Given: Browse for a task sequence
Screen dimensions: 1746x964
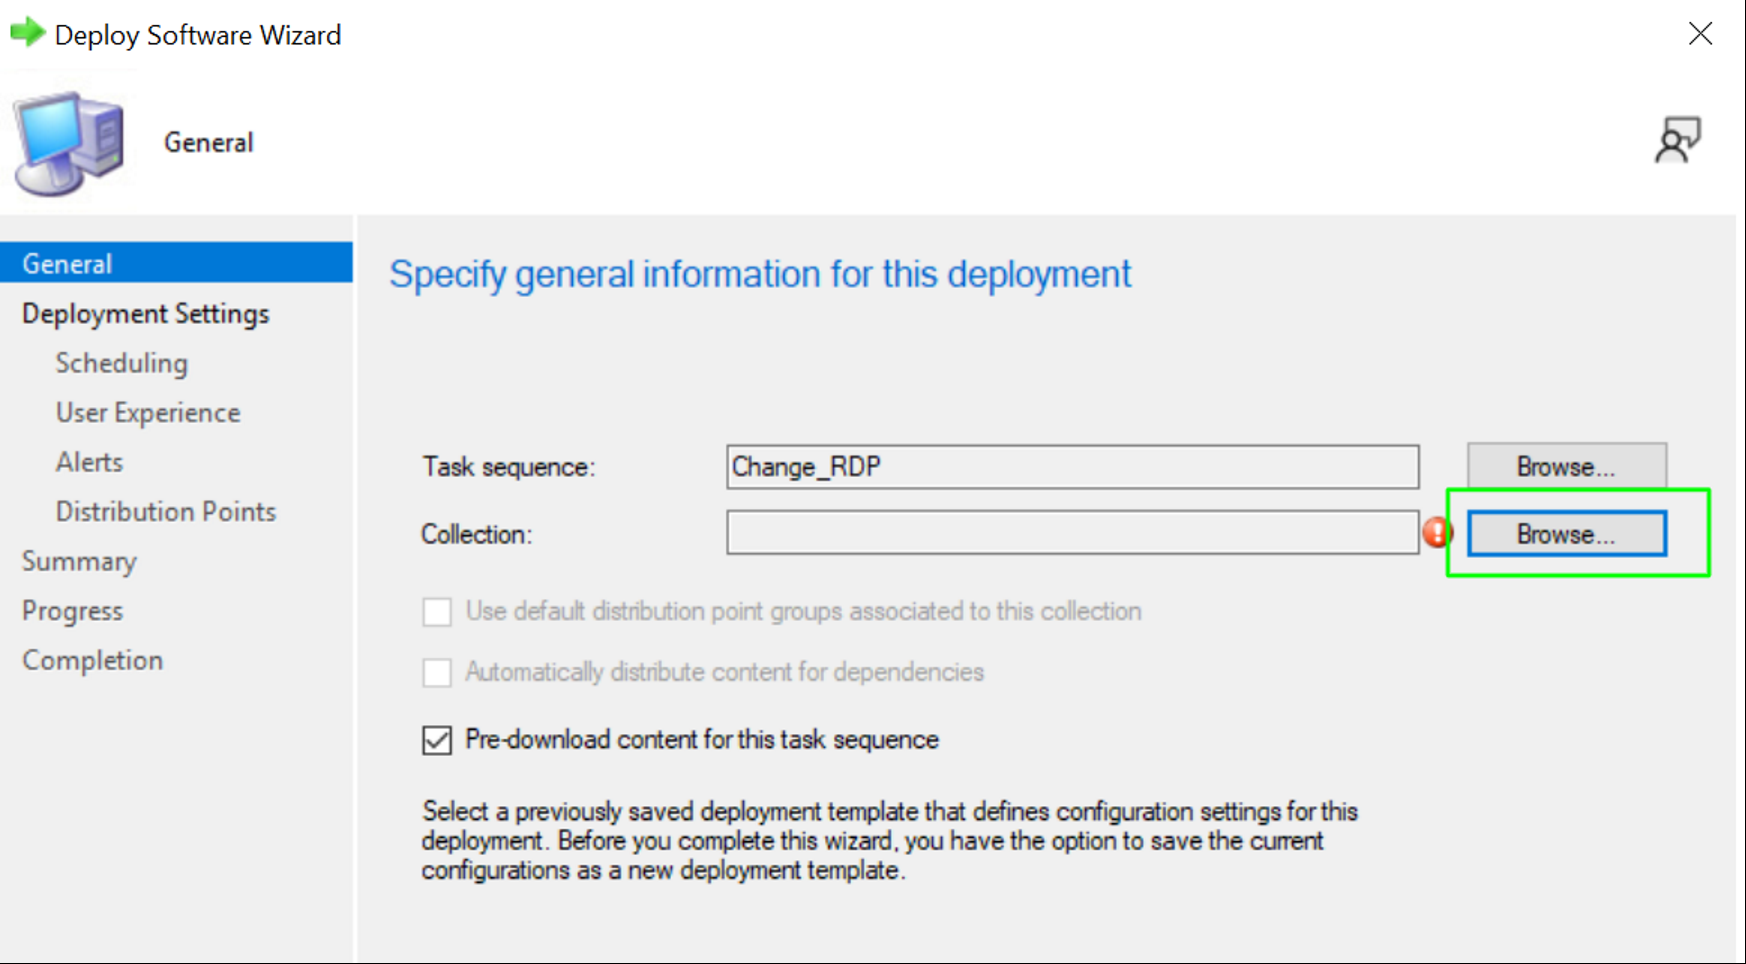Looking at the screenshot, I should click(x=1567, y=467).
